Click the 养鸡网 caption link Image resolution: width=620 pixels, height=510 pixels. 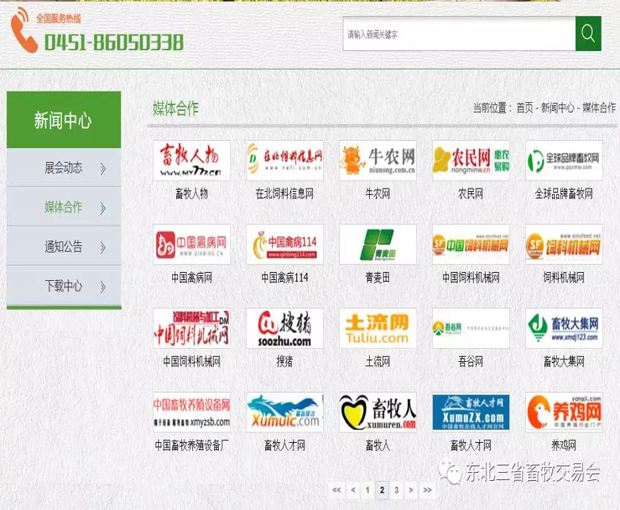tap(564, 446)
